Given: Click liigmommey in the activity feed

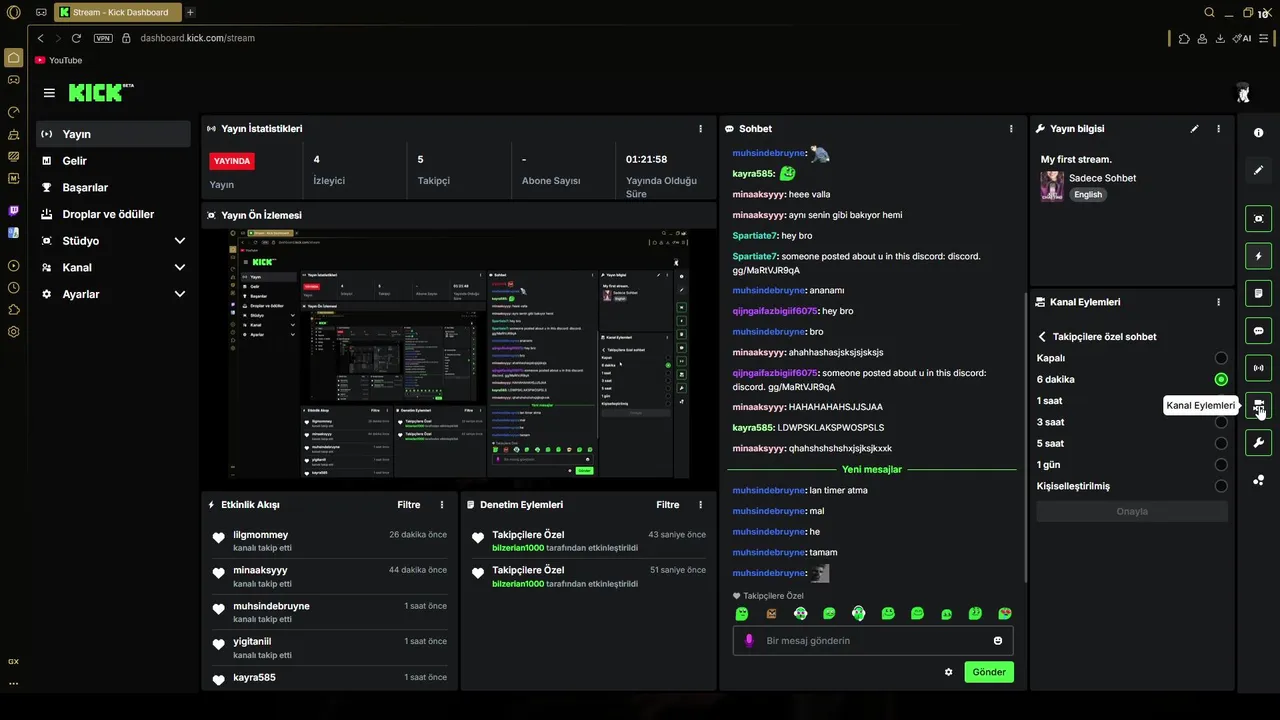Looking at the screenshot, I should (x=260, y=535).
